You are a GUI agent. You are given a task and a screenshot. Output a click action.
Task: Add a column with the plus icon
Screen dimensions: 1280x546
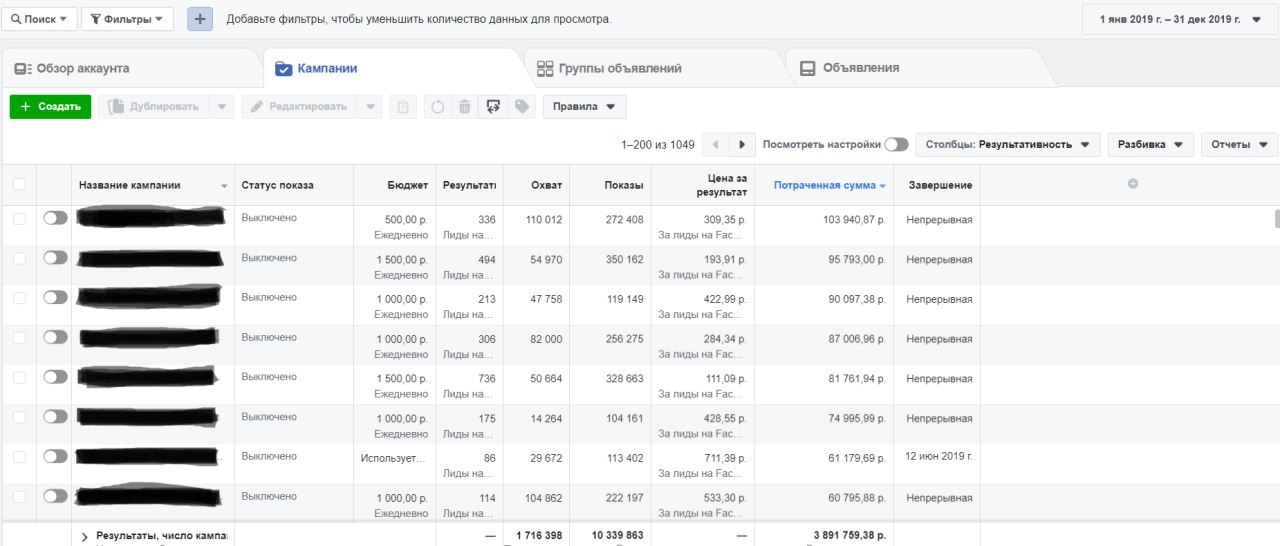(1133, 184)
